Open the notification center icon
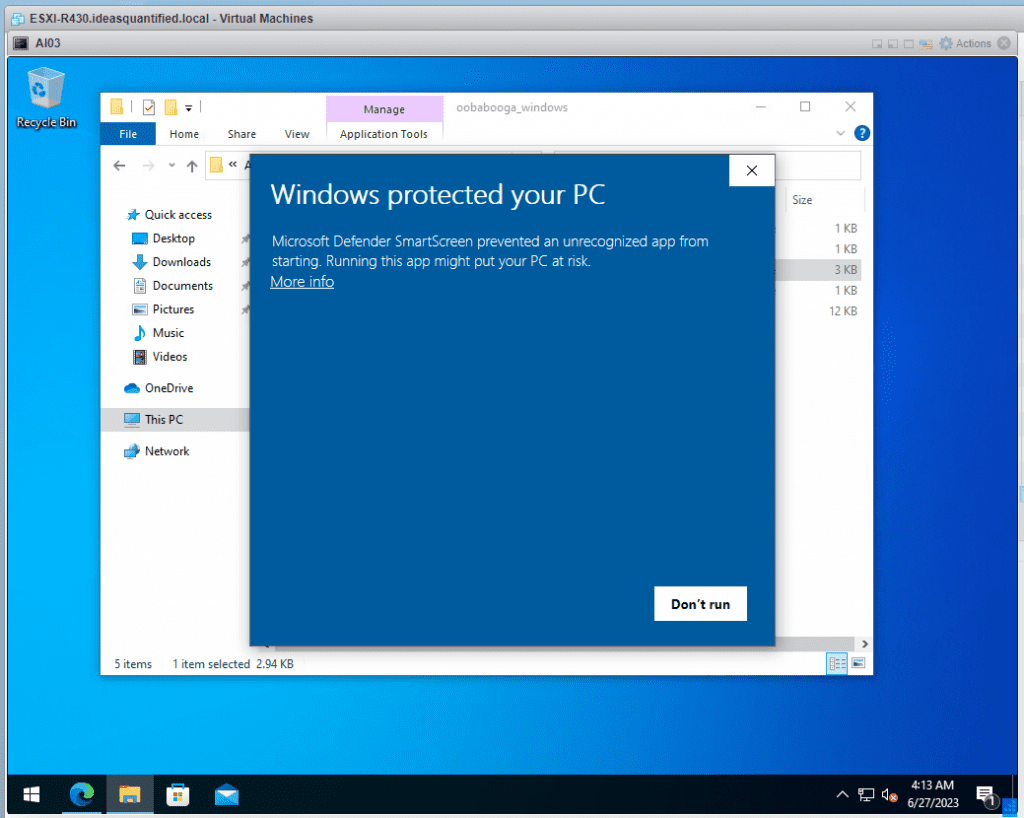Viewport: 1024px width, 818px height. pos(986,795)
